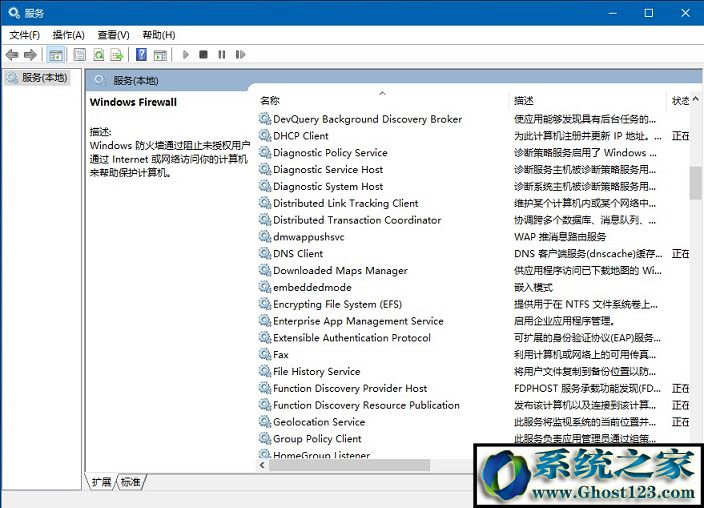Select File History Service row
The image size is (704, 508).
click(x=317, y=371)
